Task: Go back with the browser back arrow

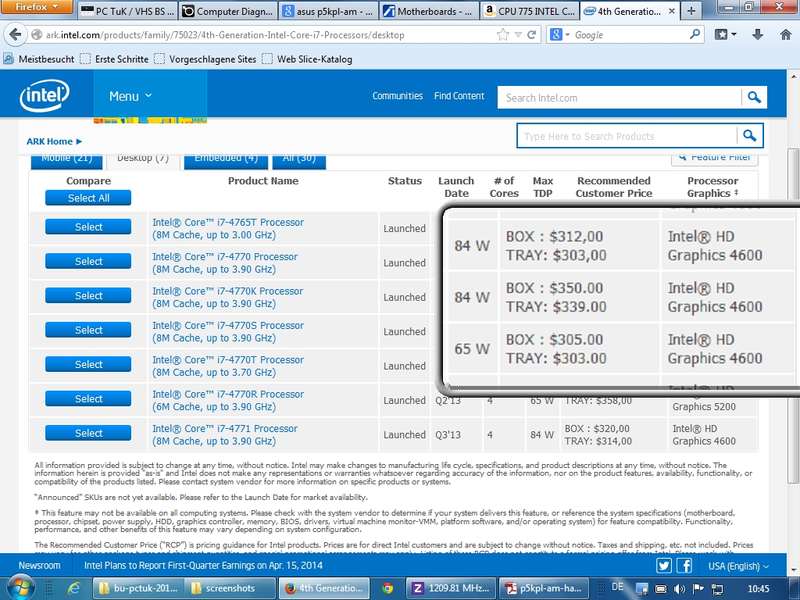Action: click(15, 35)
